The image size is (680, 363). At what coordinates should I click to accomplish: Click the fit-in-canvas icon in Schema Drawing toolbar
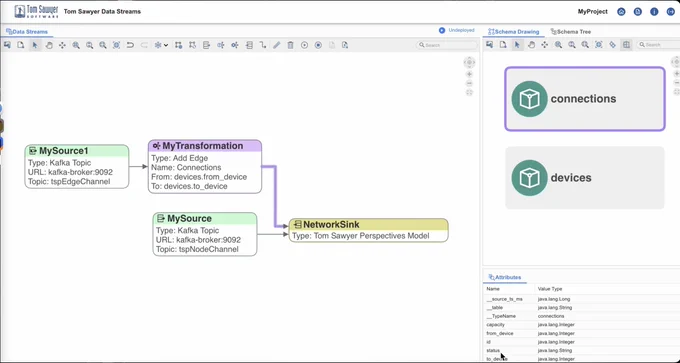click(598, 45)
